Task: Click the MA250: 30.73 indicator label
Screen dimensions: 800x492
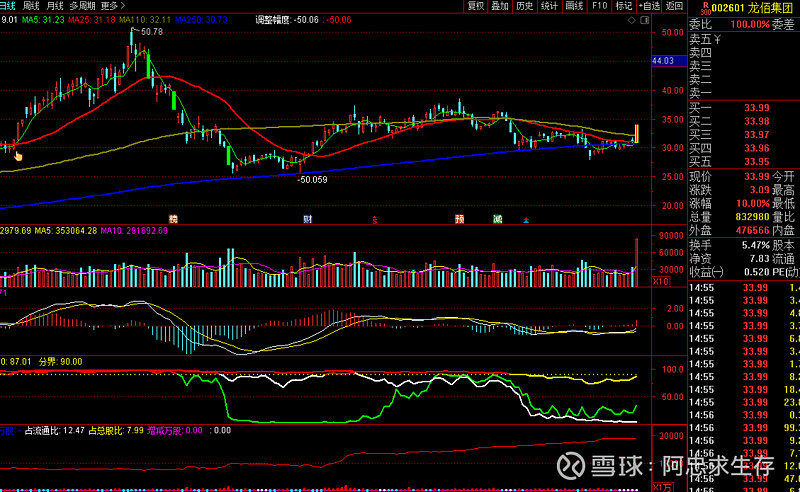Action: (x=201, y=20)
